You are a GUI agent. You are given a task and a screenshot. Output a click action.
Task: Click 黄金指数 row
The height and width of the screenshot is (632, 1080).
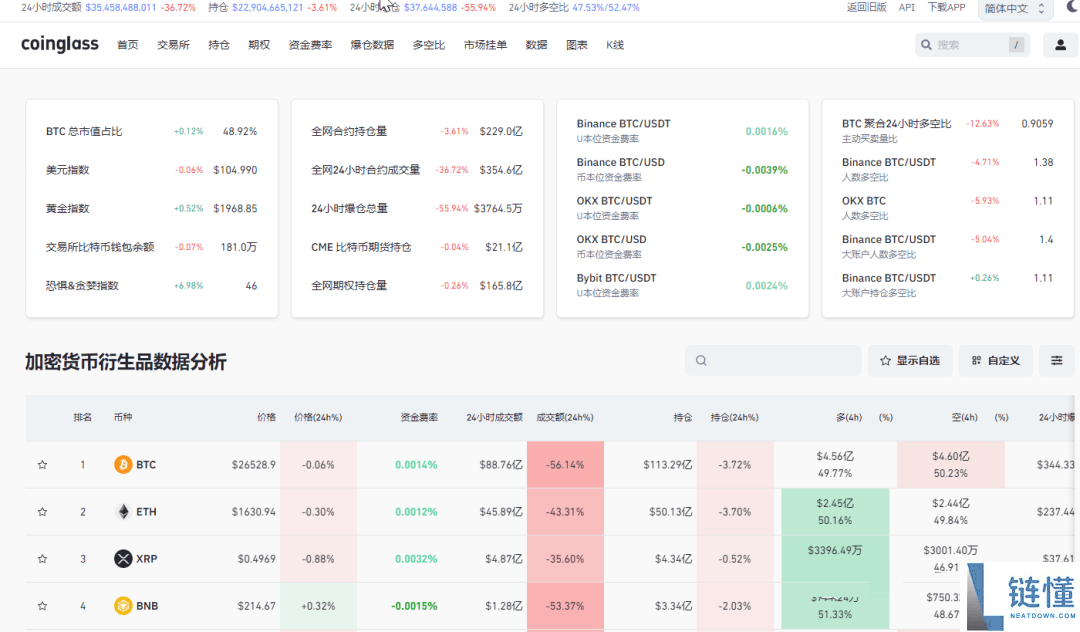coord(152,209)
